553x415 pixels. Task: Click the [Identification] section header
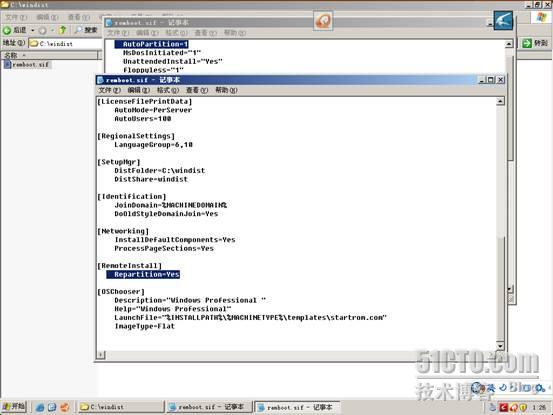click(132, 196)
